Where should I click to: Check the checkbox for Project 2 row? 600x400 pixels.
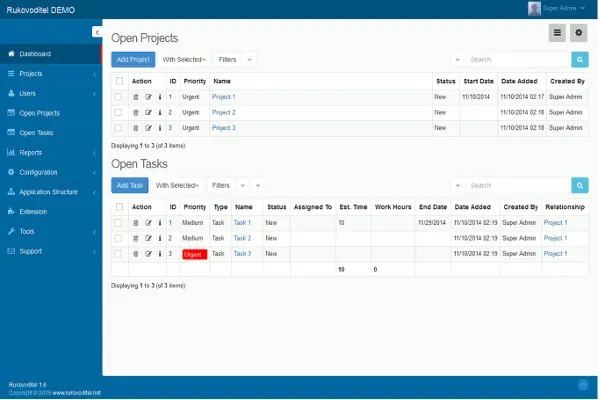pyautogui.click(x=119, y=113)
